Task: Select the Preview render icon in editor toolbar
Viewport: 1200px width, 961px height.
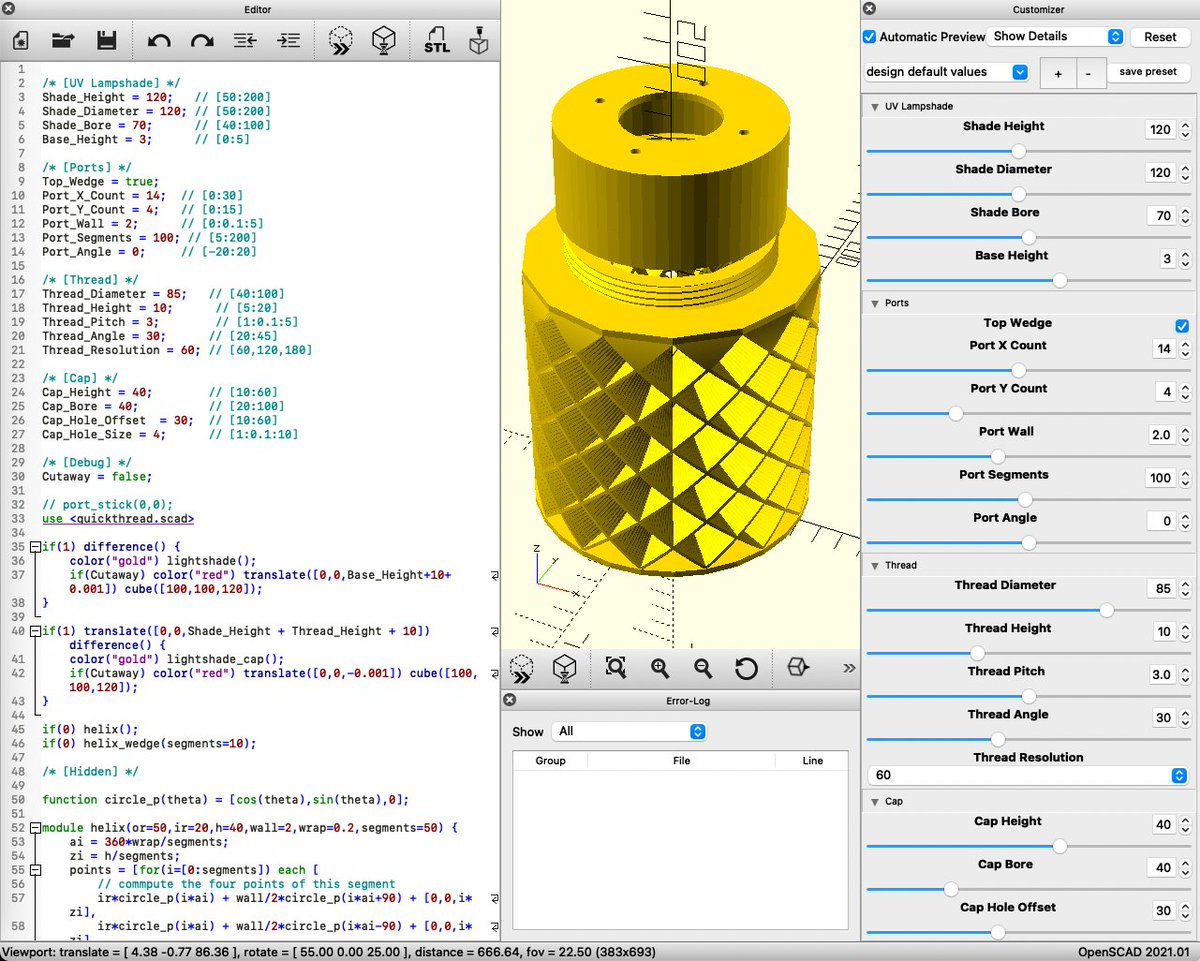Action: point(341,40)
